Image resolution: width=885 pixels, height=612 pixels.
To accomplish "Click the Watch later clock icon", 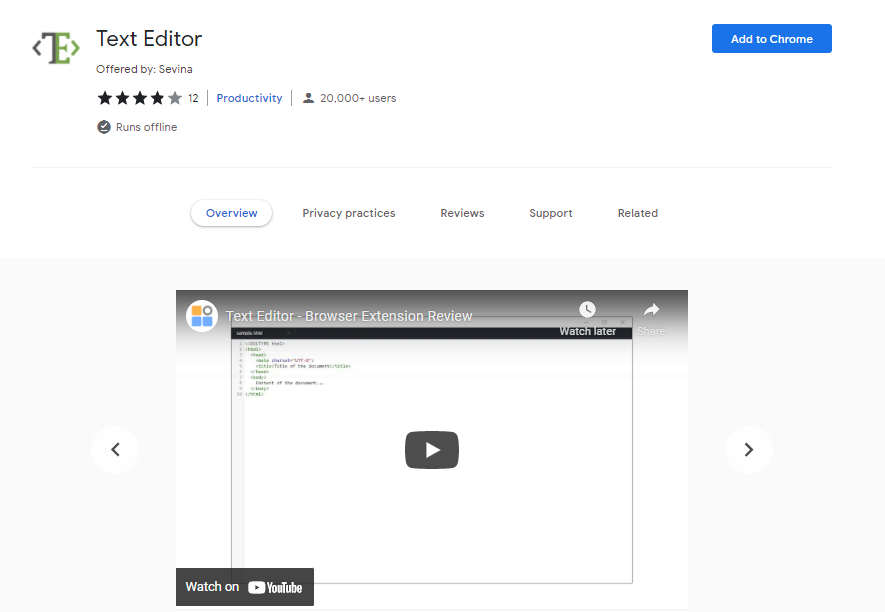I will click(587, 310).
